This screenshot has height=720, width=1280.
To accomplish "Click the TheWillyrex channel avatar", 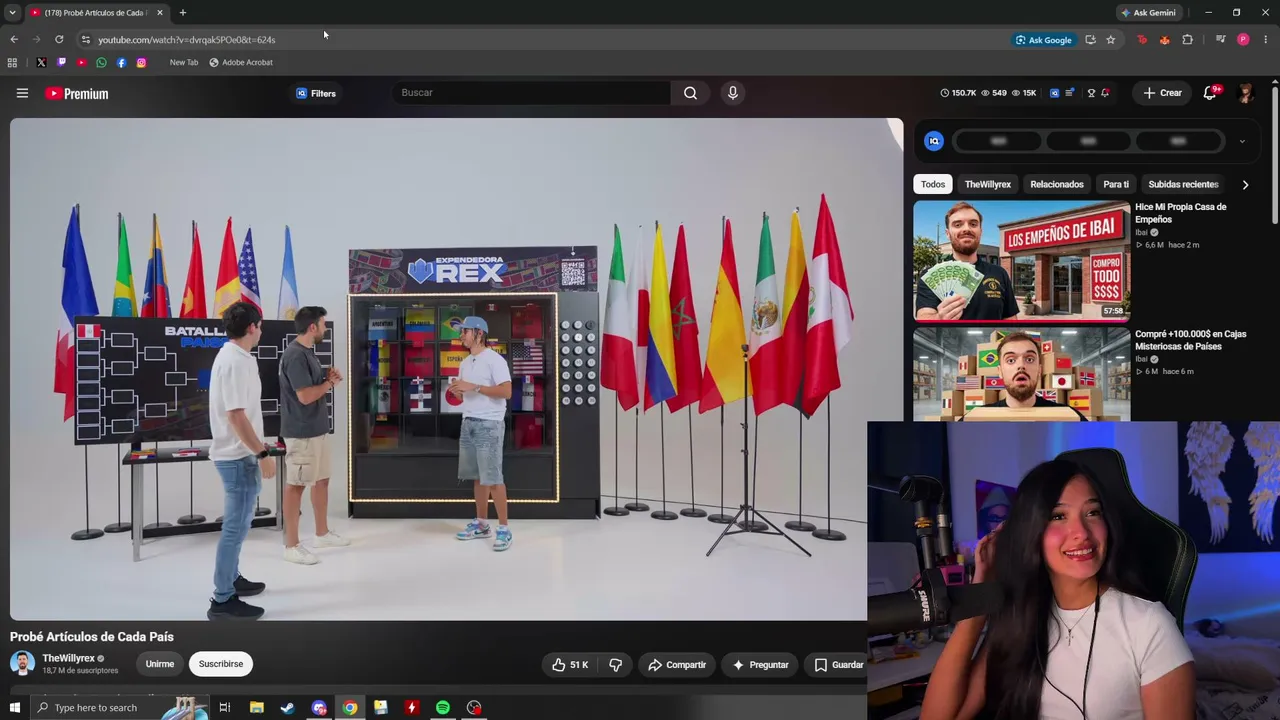I will click(x=22, y=663).
